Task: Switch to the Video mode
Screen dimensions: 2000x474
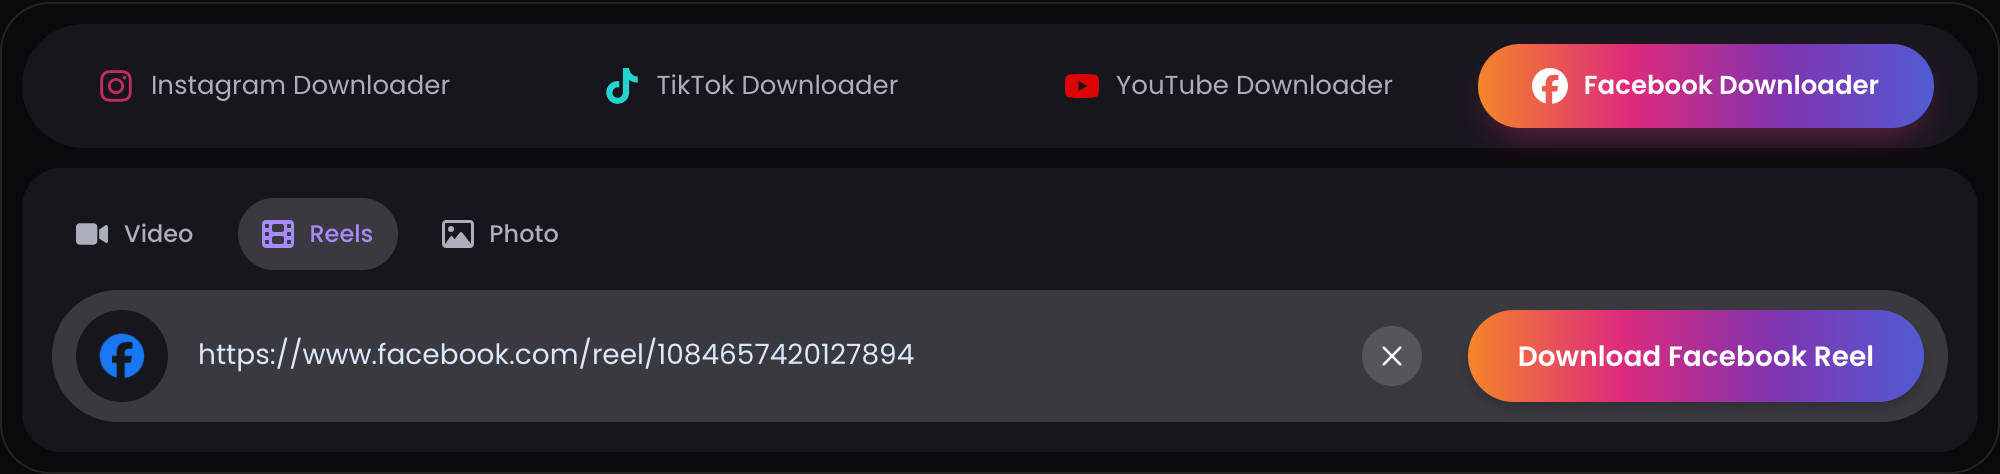Action: coord(135,234)
